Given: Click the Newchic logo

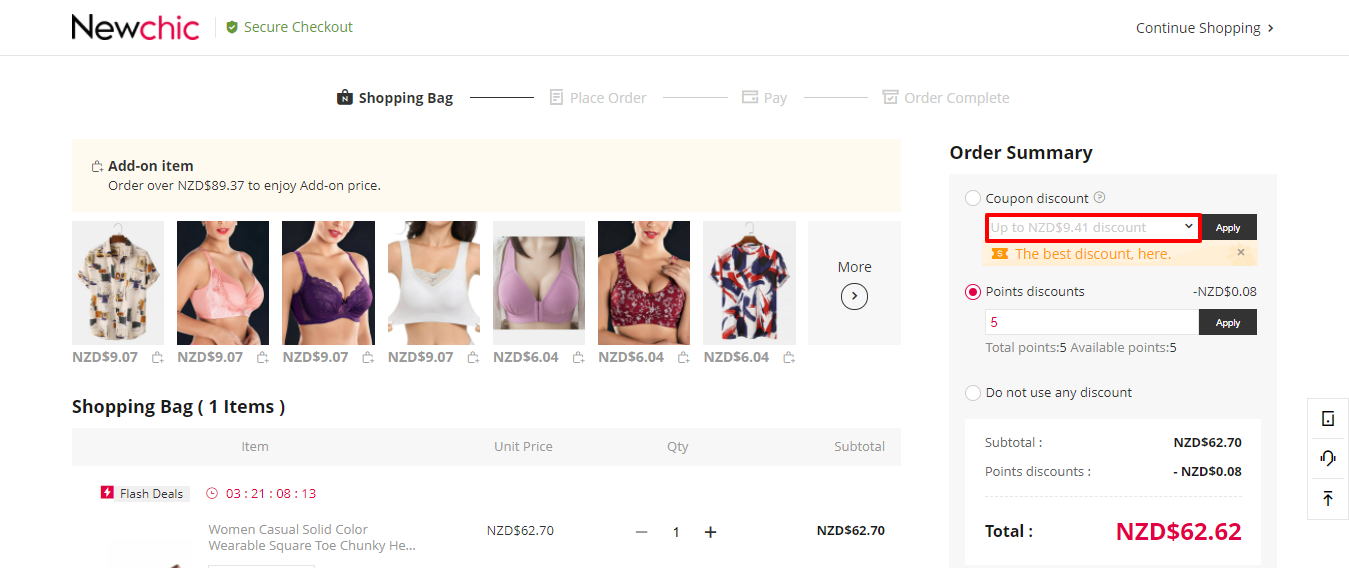Looking at the screenshot, I should 135,27.
